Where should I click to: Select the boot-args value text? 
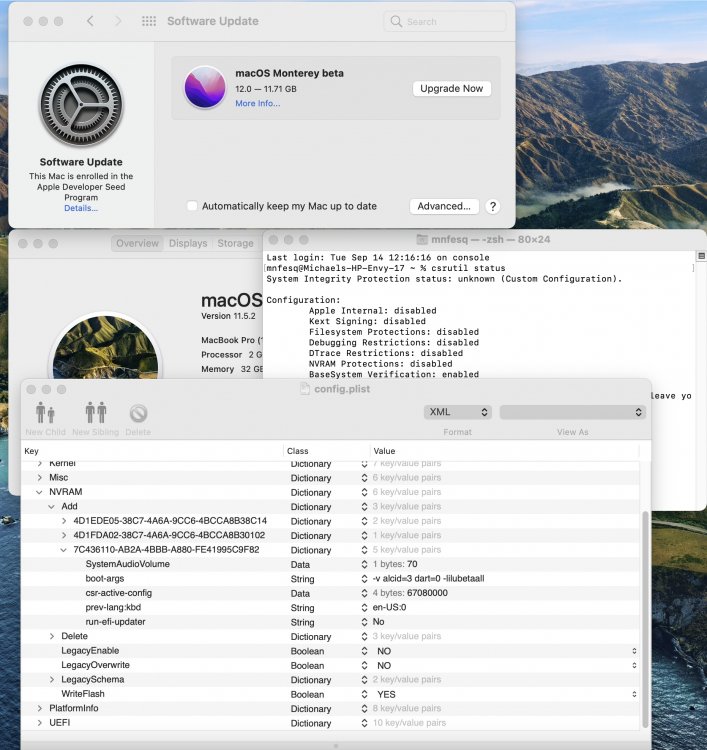(428, 579)
